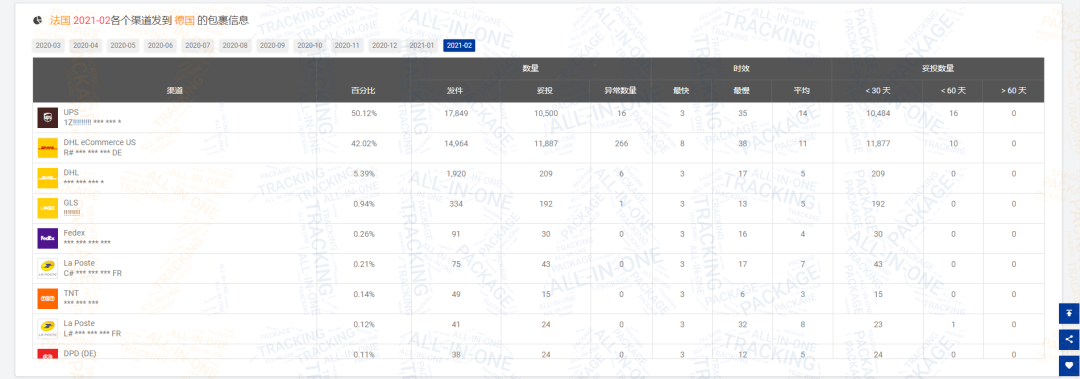
Task: Click the 266 abnormal count cell
Action: point(621,143)
